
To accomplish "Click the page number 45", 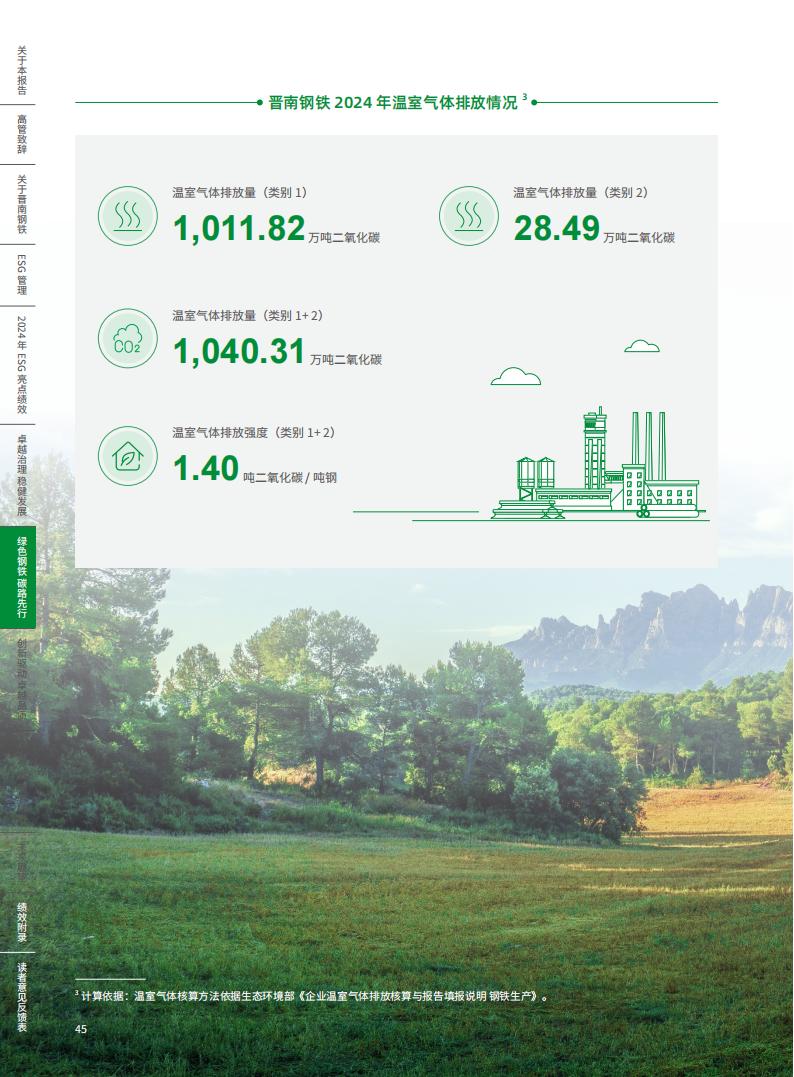I will pos(81,1029).
